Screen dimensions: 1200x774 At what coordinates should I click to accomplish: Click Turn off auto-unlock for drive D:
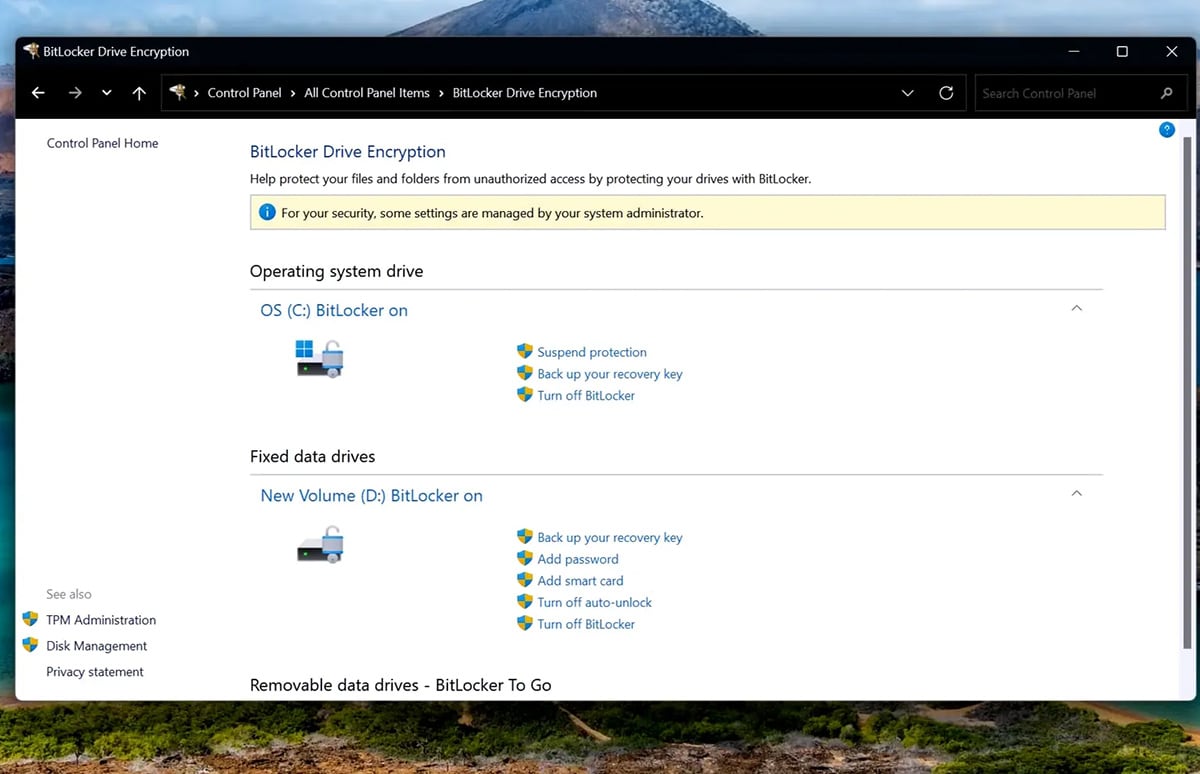594,602
